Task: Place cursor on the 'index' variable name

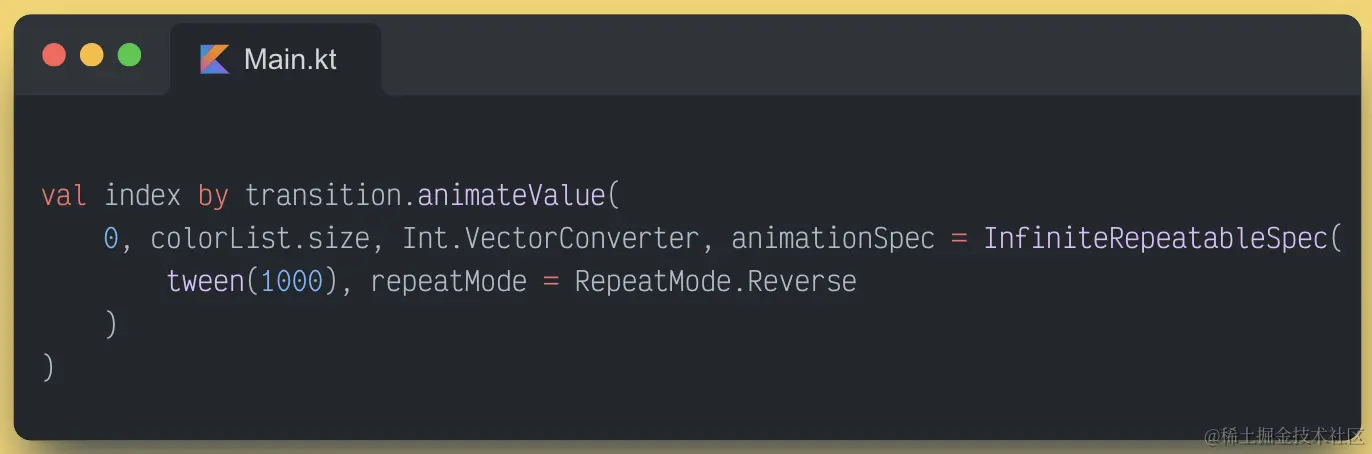Action: click(143, 195)
